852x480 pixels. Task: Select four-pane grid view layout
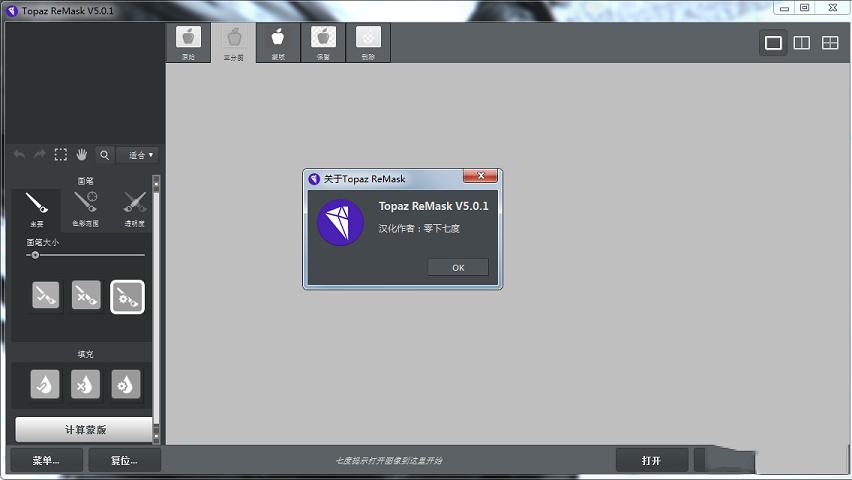click(830, 42)
